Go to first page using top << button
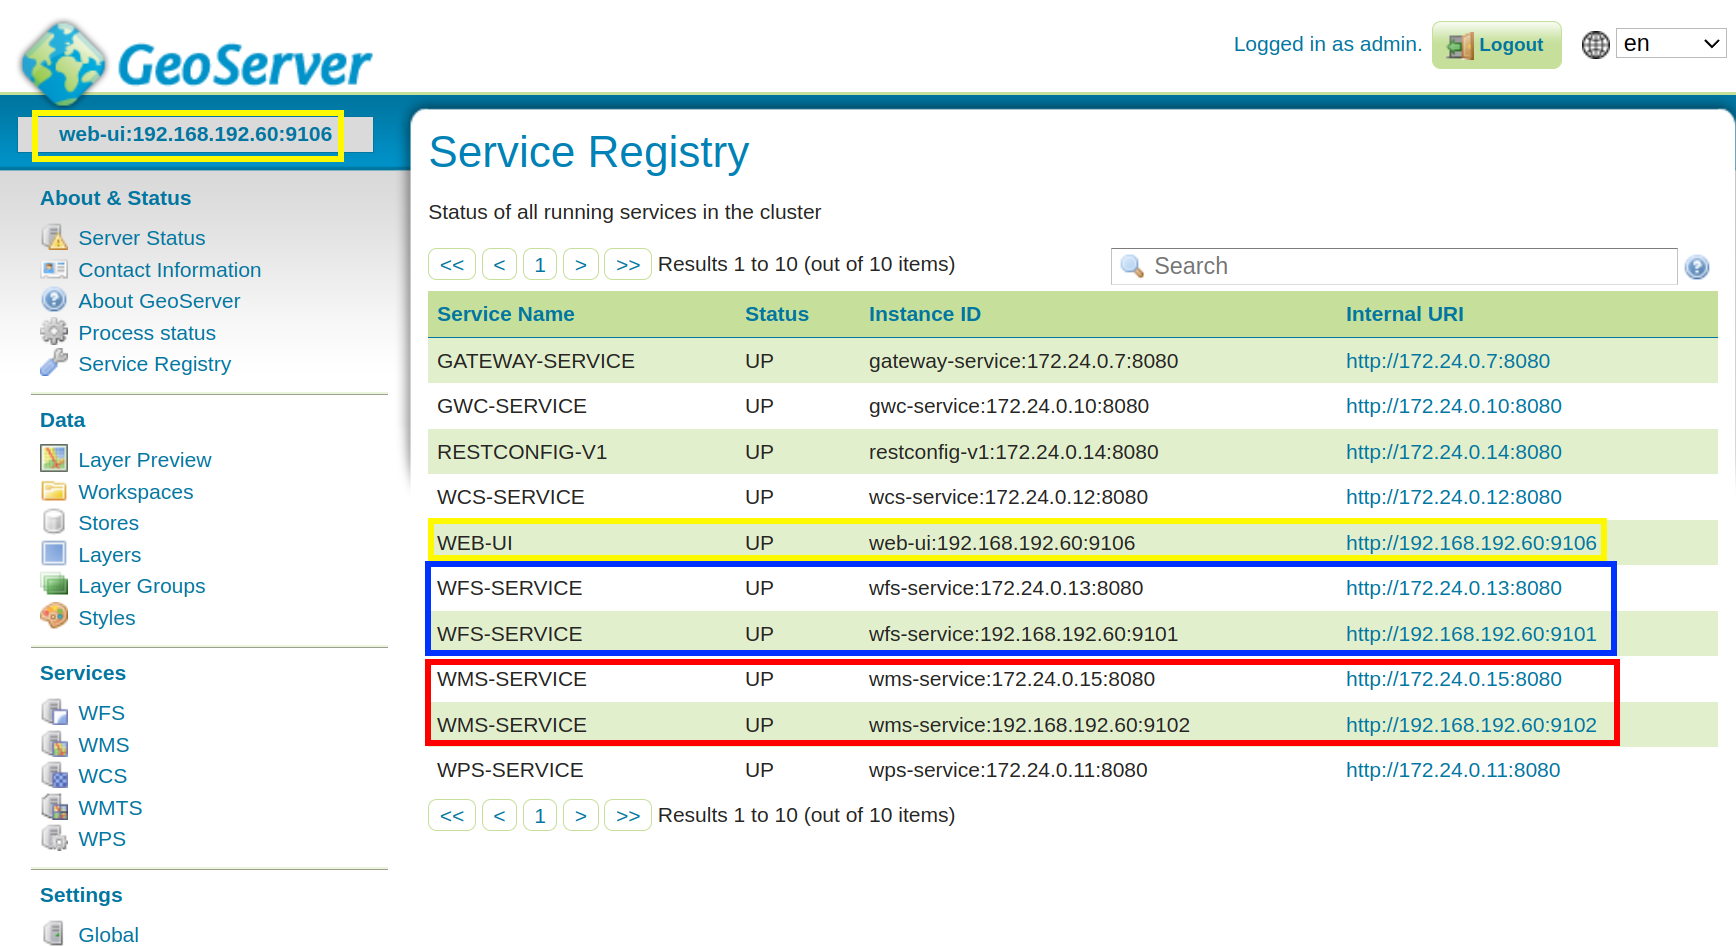Viewport: 1736px width, 947px height. (452, 265)
